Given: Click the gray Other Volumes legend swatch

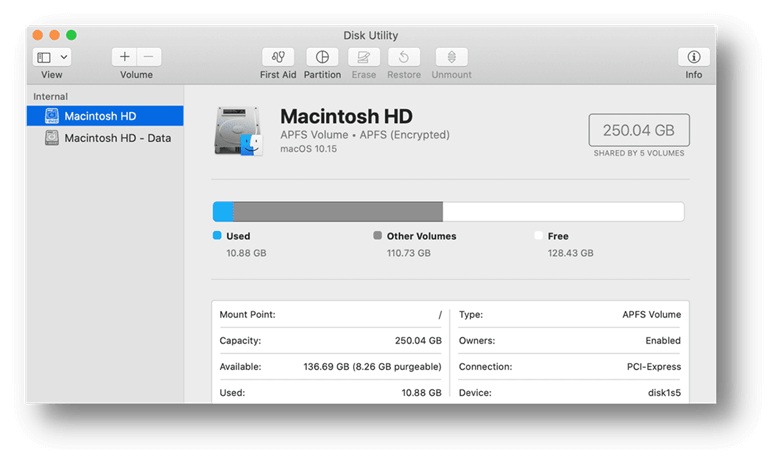Looking at the screenshot, I should coord(378,235).
